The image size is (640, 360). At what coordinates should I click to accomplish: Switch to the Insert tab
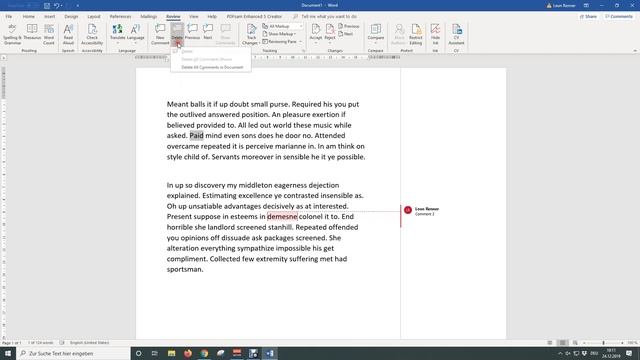pyautogui.click(x=49, y=16)
